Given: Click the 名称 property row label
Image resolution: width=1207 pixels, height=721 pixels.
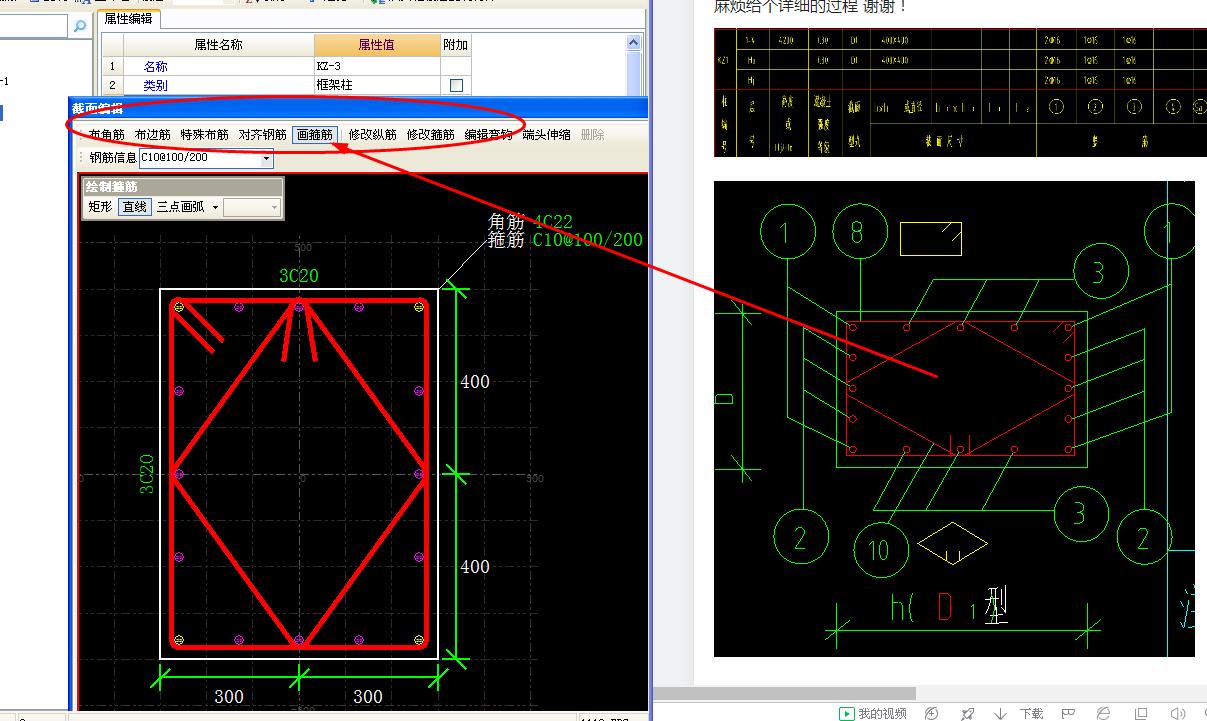Looking at the screenshot, I should [x=155, y=66].
